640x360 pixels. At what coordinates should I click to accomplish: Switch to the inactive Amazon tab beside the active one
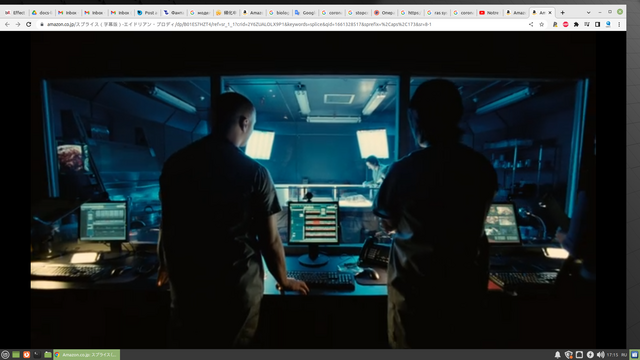pos(516,13)
